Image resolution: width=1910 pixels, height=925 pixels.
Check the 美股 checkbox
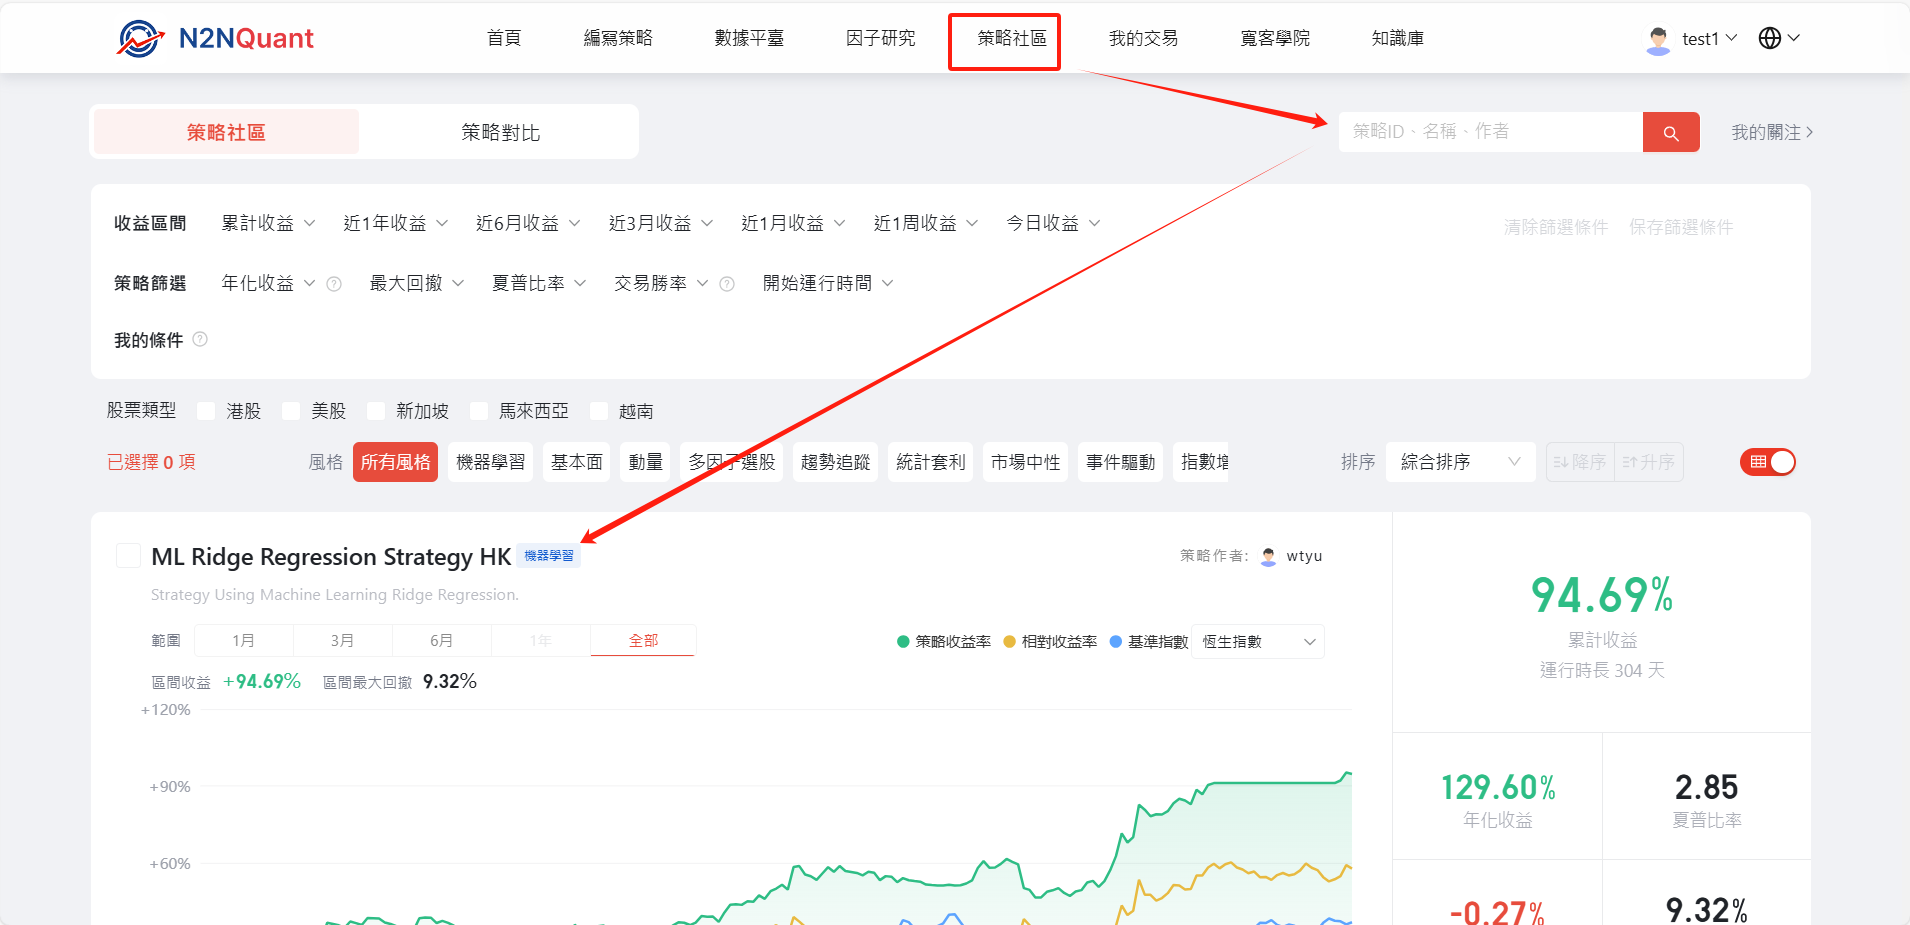point(291,411)
